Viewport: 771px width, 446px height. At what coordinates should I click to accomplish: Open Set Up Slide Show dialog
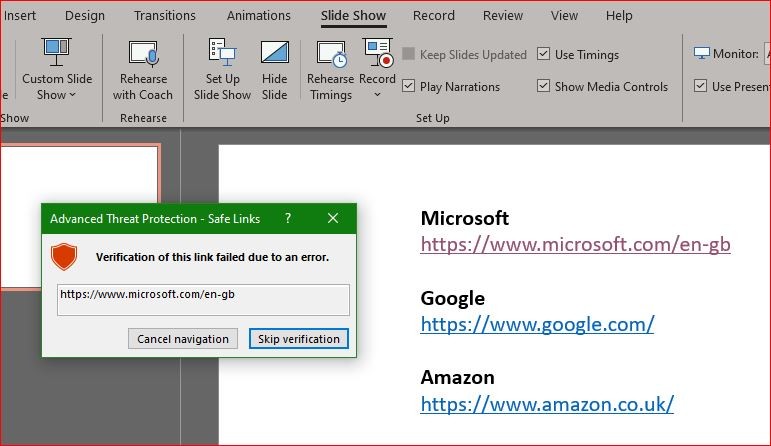coord(222,69)
